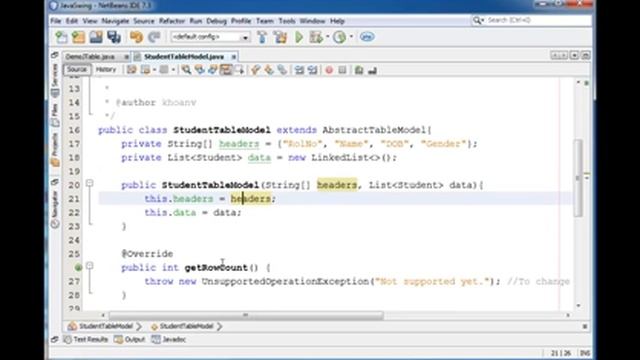Start macro recording with red circle icon
Image resolution: width=640 pixels, height=360 pixels.
[x=329, y=70]
